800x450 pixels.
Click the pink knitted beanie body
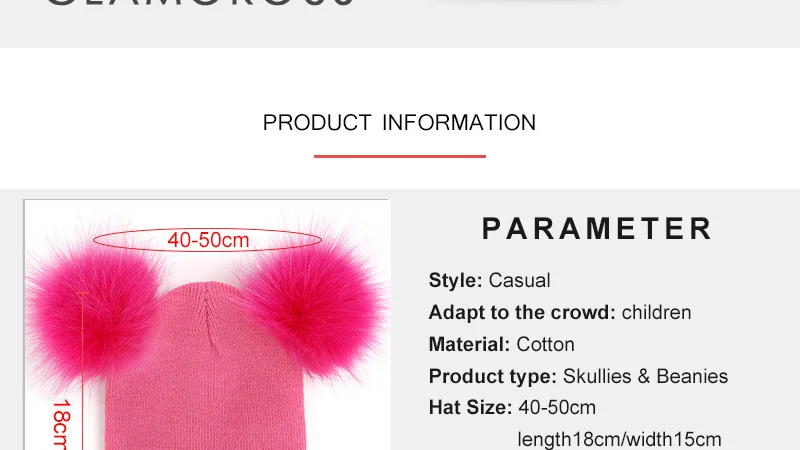tap(205, 372)
